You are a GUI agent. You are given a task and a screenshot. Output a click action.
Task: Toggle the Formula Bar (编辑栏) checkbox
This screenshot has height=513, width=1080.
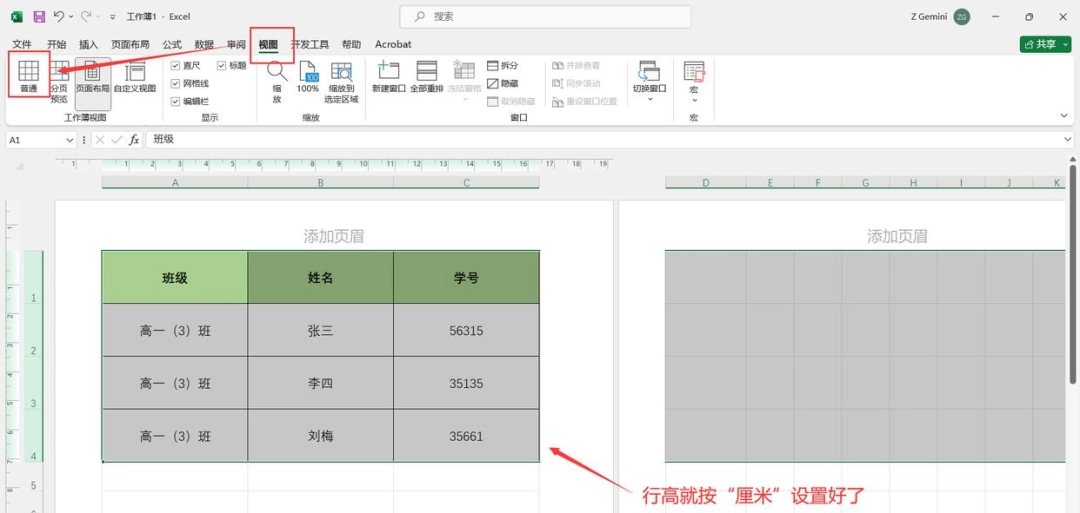point(175,101)
